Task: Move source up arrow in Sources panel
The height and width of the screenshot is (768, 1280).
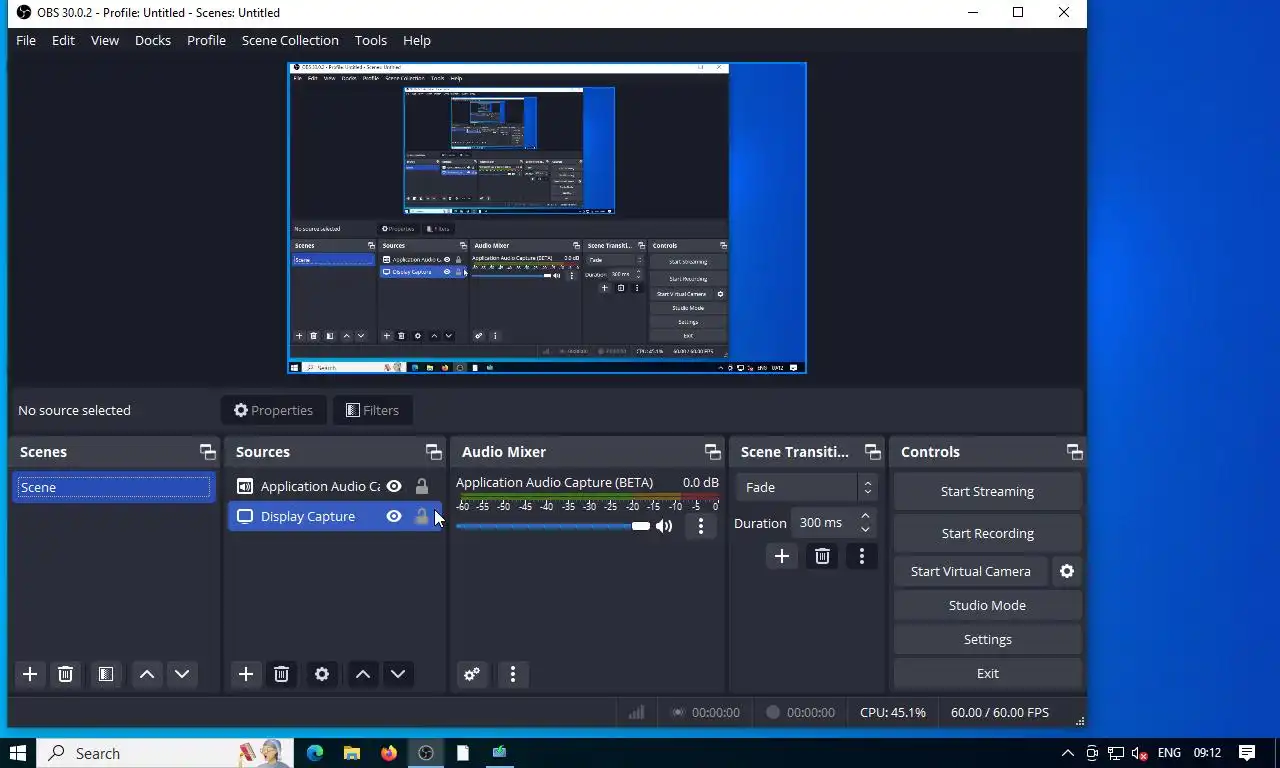Action: (x=363, y=674)
